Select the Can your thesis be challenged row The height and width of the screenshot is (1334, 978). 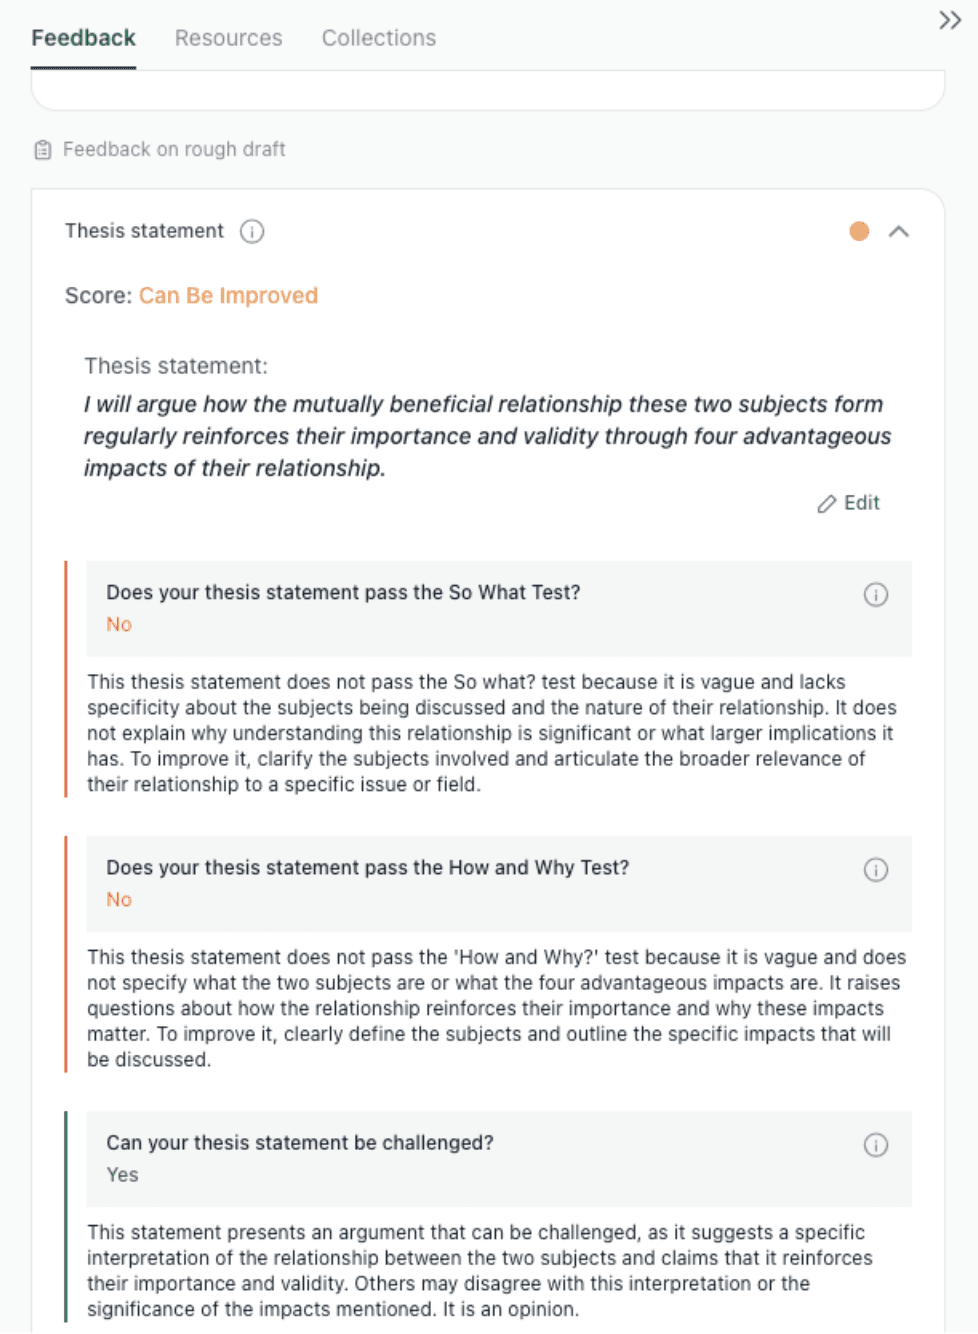[499, 1158]
